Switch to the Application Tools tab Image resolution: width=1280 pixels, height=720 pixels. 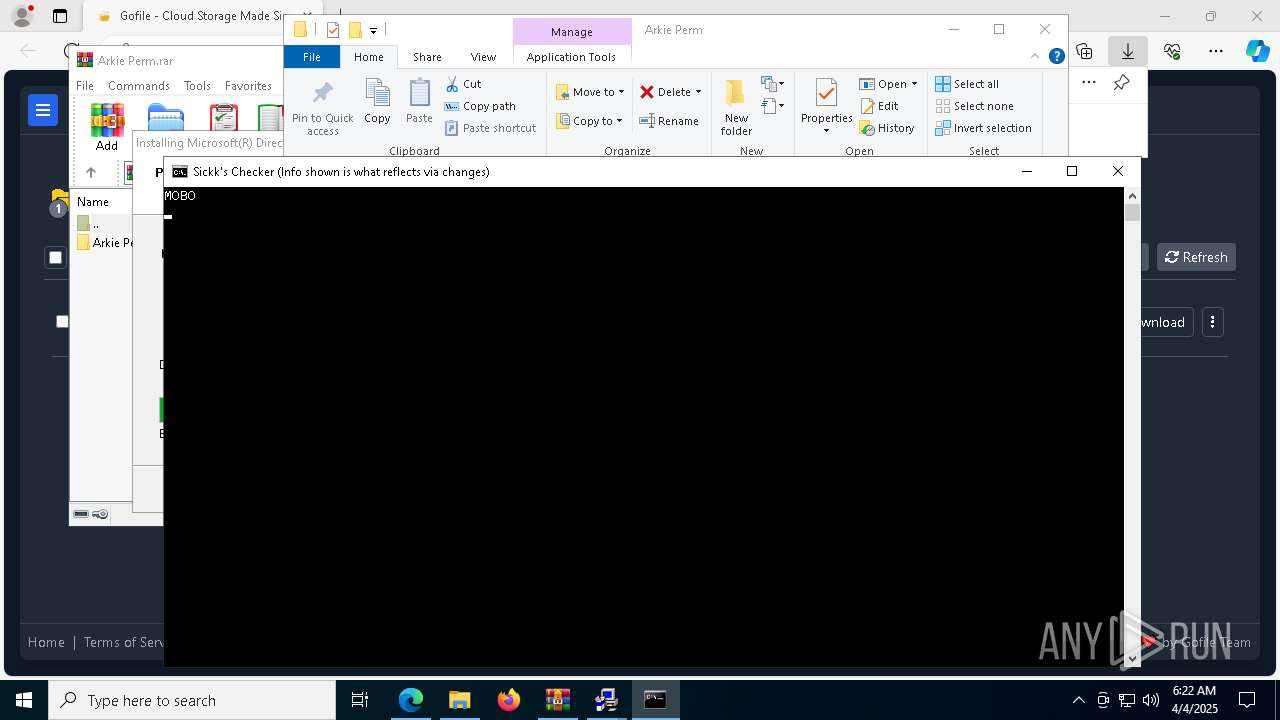tap(571, 57)
